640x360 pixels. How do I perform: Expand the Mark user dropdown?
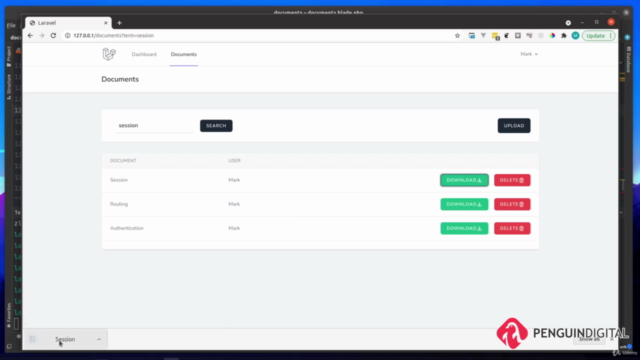[x=529, y=54]
